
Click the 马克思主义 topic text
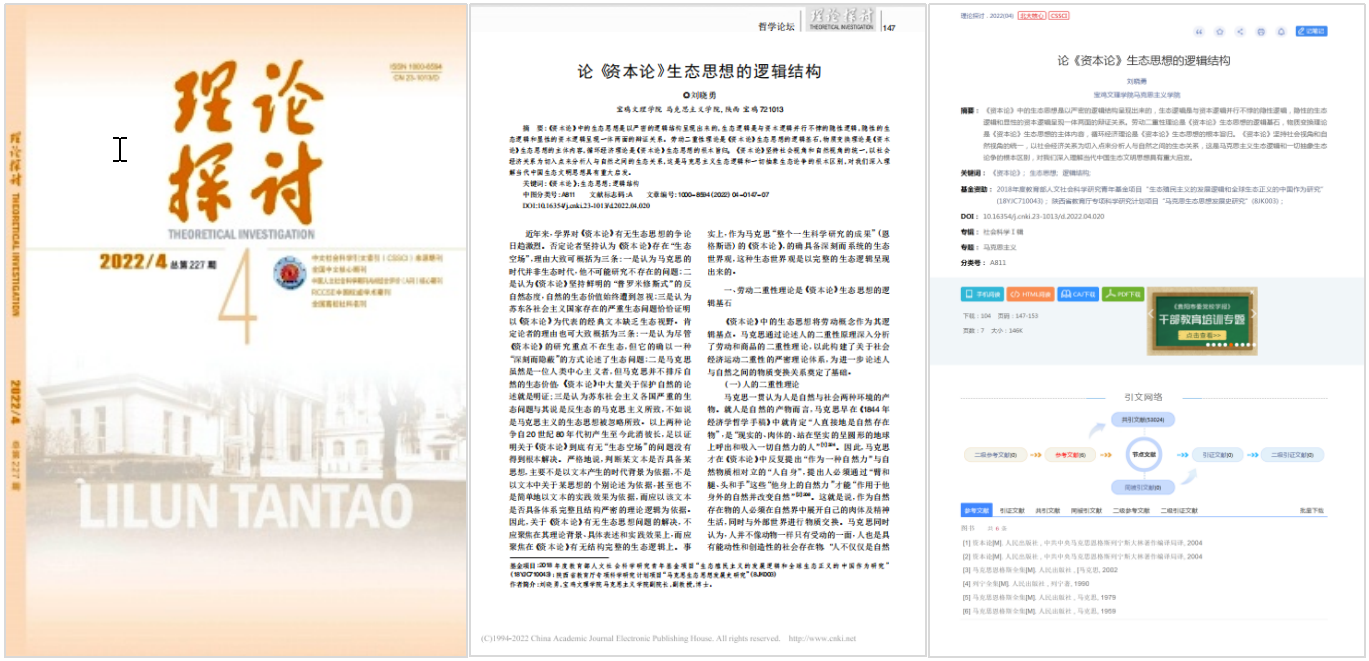(x=1000, y=247)
